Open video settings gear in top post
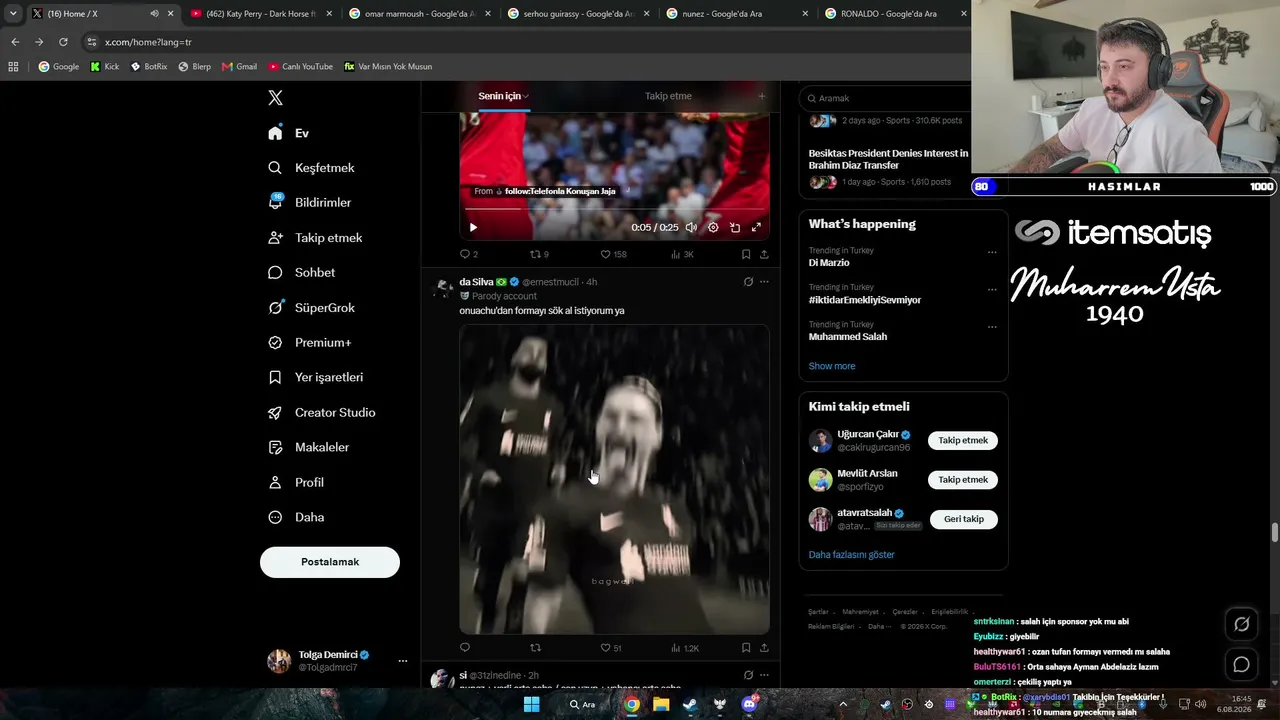 click(x=713, y=227)
